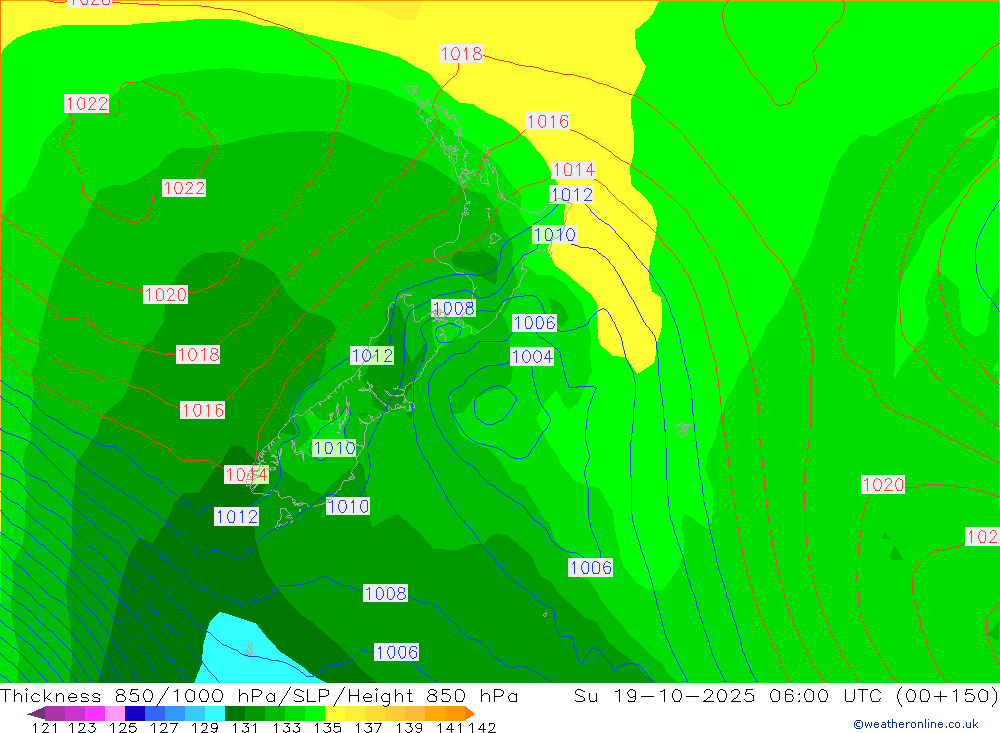The image size is (1000, 733).
Task: Click the red 1020 label on the right side
Action: [883, 485]
